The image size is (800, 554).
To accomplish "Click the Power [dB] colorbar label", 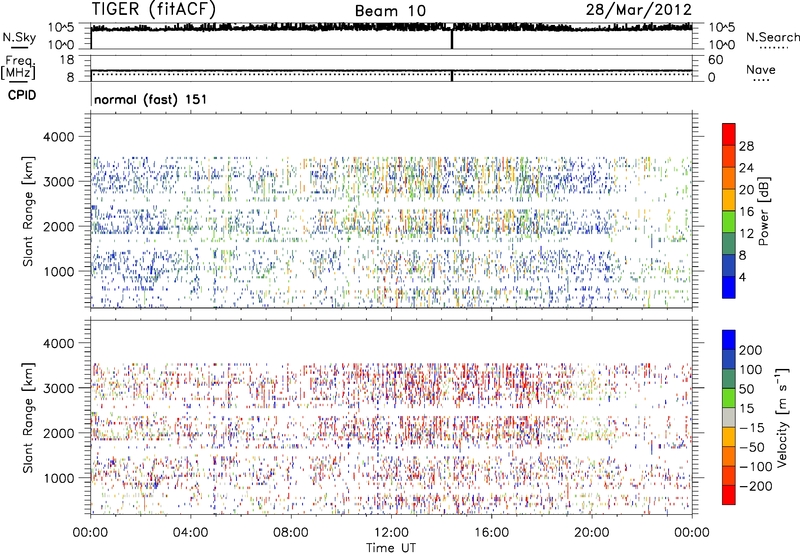I will [x=764, y=211].
